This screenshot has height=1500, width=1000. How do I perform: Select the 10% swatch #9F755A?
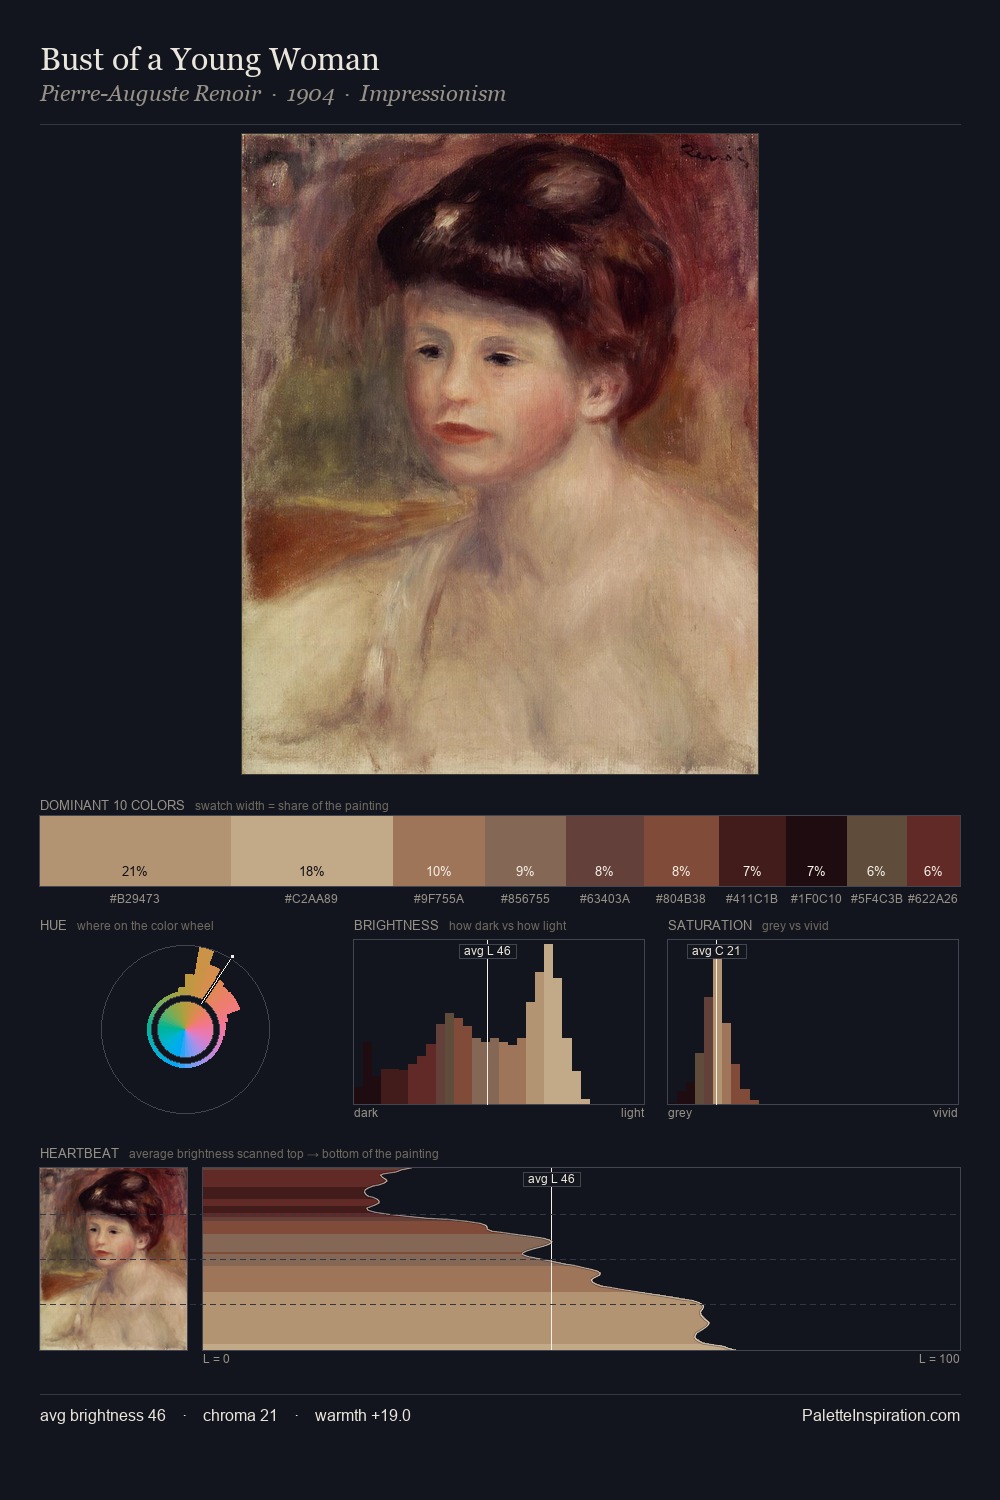tap(439, 851)
